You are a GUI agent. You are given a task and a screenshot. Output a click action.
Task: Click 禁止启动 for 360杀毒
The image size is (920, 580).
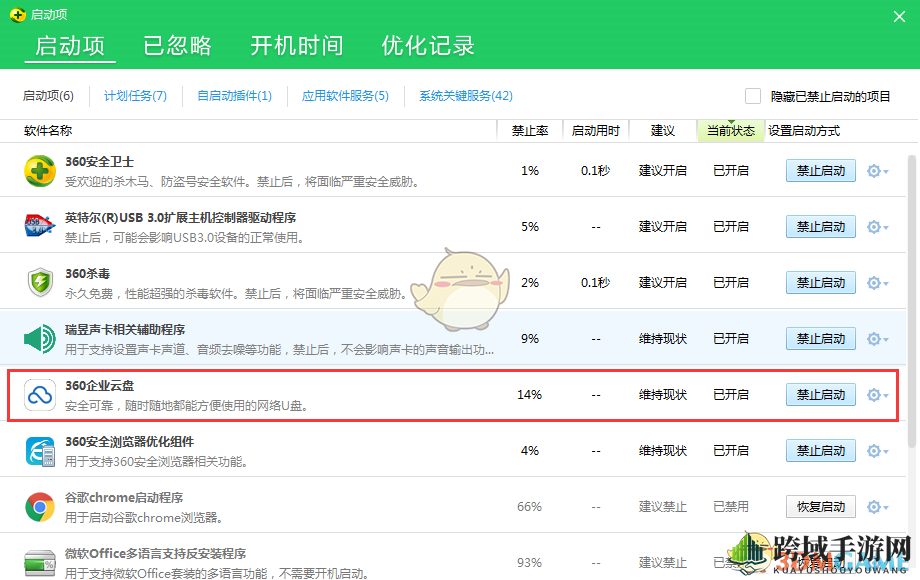820,283
